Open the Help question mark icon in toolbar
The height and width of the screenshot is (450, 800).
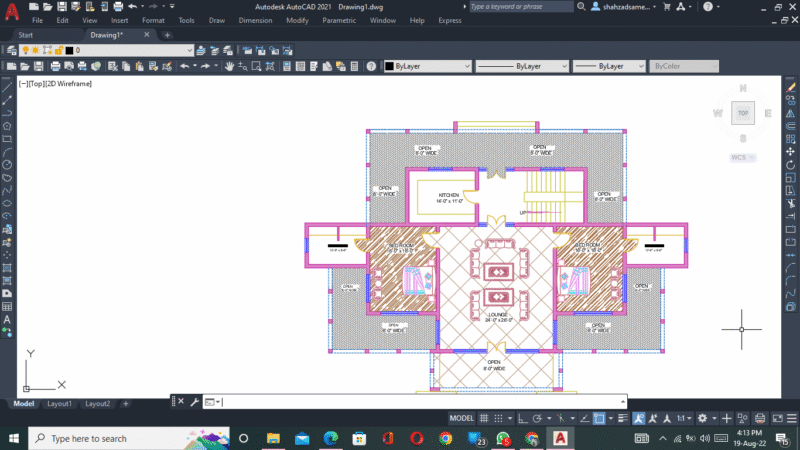(x=371, y=66)
